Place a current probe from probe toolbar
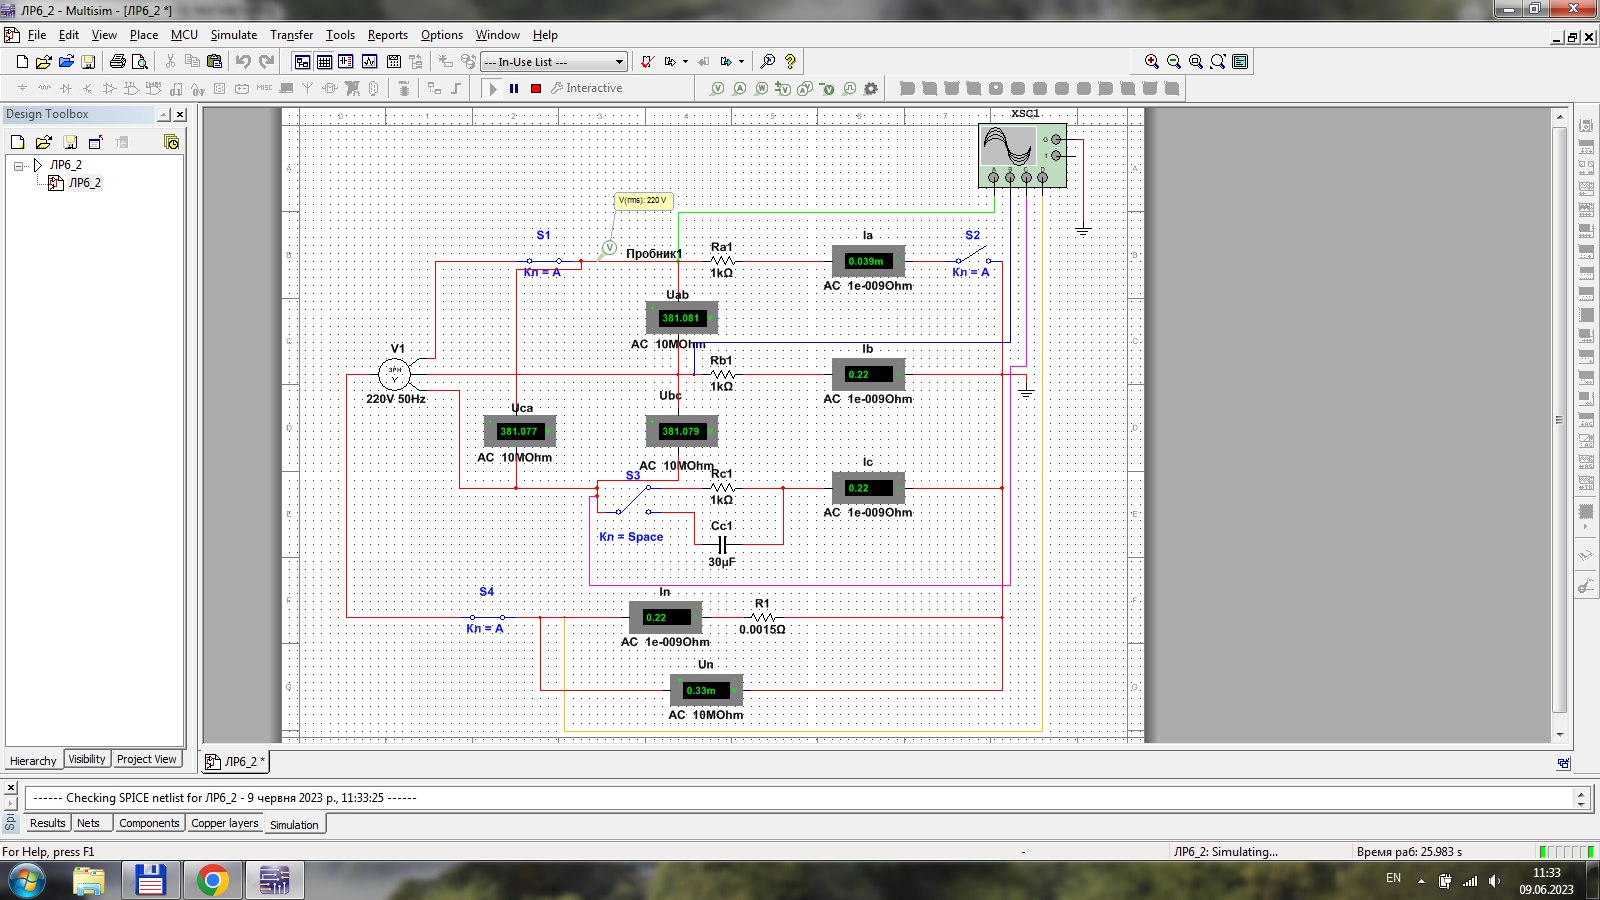 739,89
